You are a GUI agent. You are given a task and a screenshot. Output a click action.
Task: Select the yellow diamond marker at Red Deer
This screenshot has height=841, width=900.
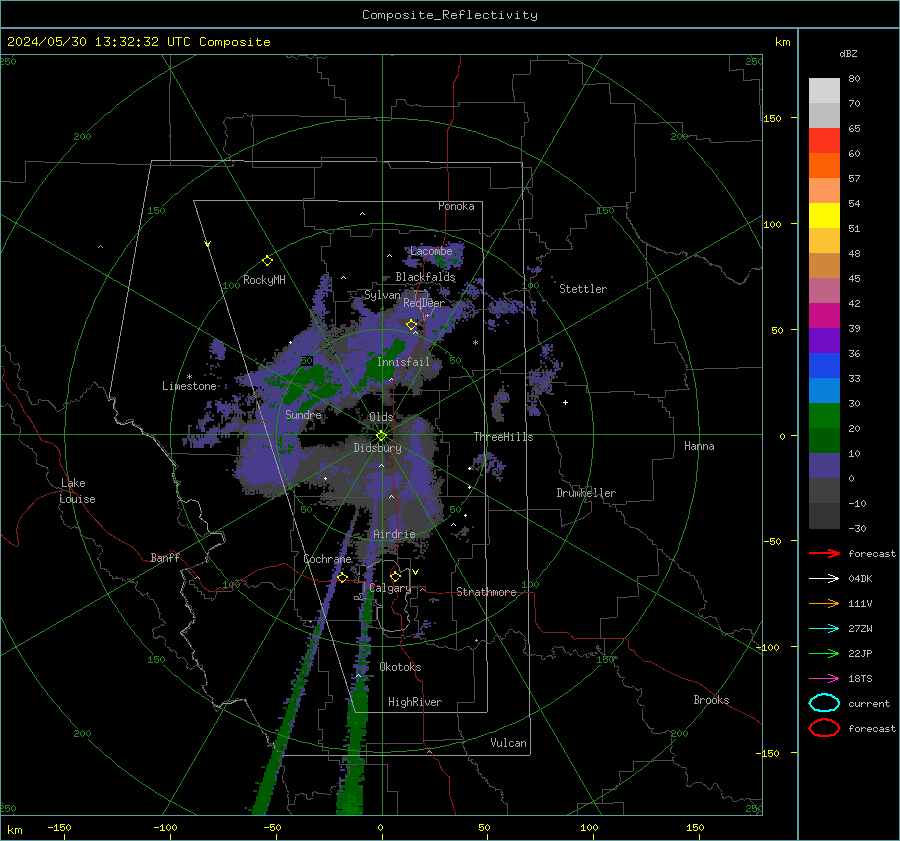tap(411, 325)
